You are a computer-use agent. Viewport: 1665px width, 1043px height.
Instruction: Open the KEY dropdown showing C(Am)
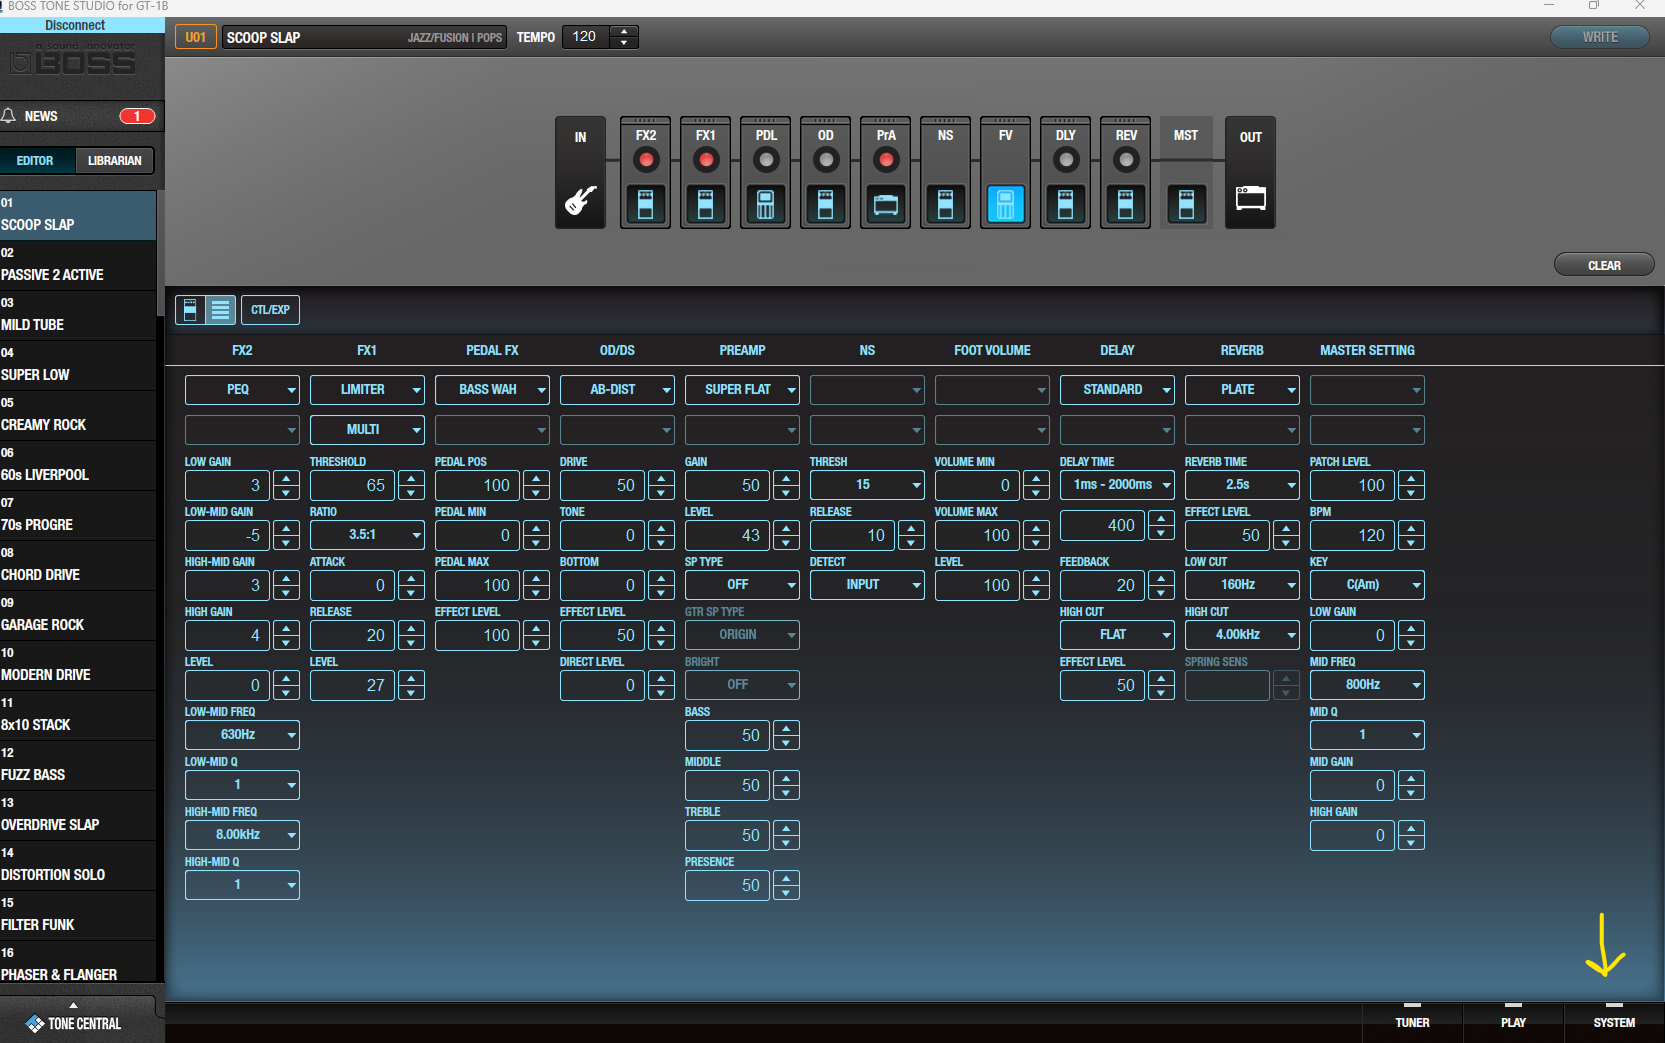click(x=1367, y=585)
